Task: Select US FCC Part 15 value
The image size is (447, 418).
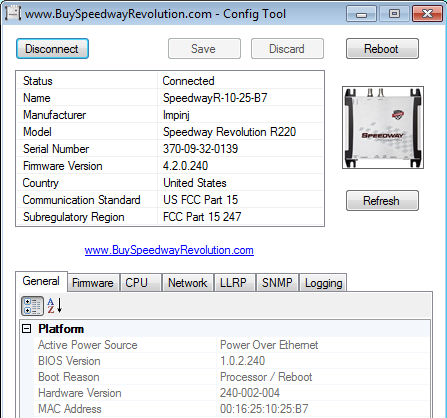Action: click(x=200, y=200)
